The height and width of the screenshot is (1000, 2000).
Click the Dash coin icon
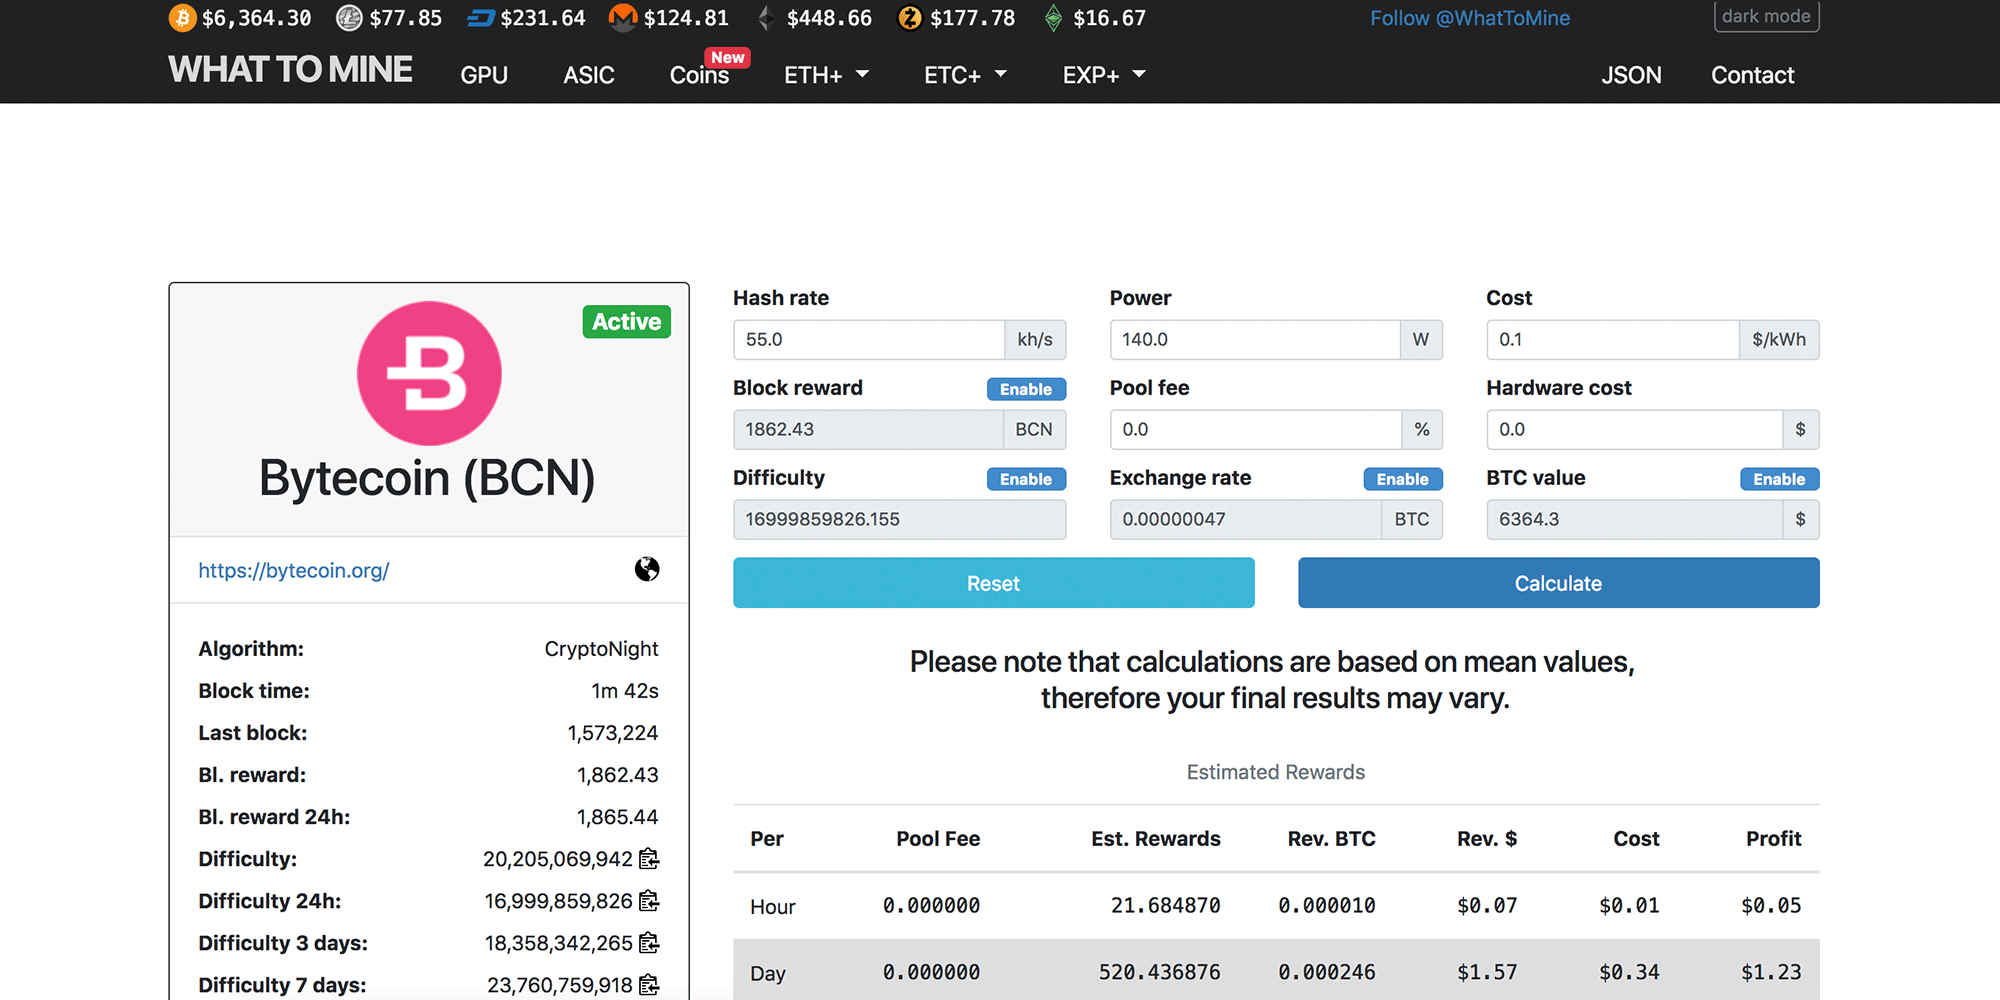point(481,18)
